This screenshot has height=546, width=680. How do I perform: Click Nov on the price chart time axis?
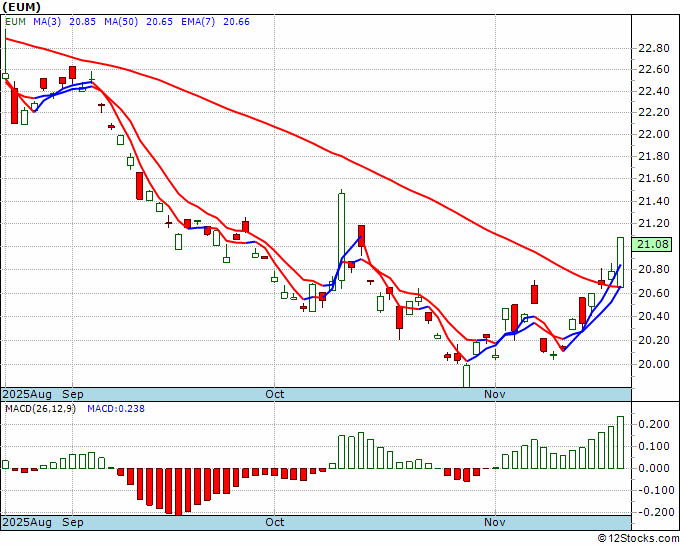coord(495,394)
